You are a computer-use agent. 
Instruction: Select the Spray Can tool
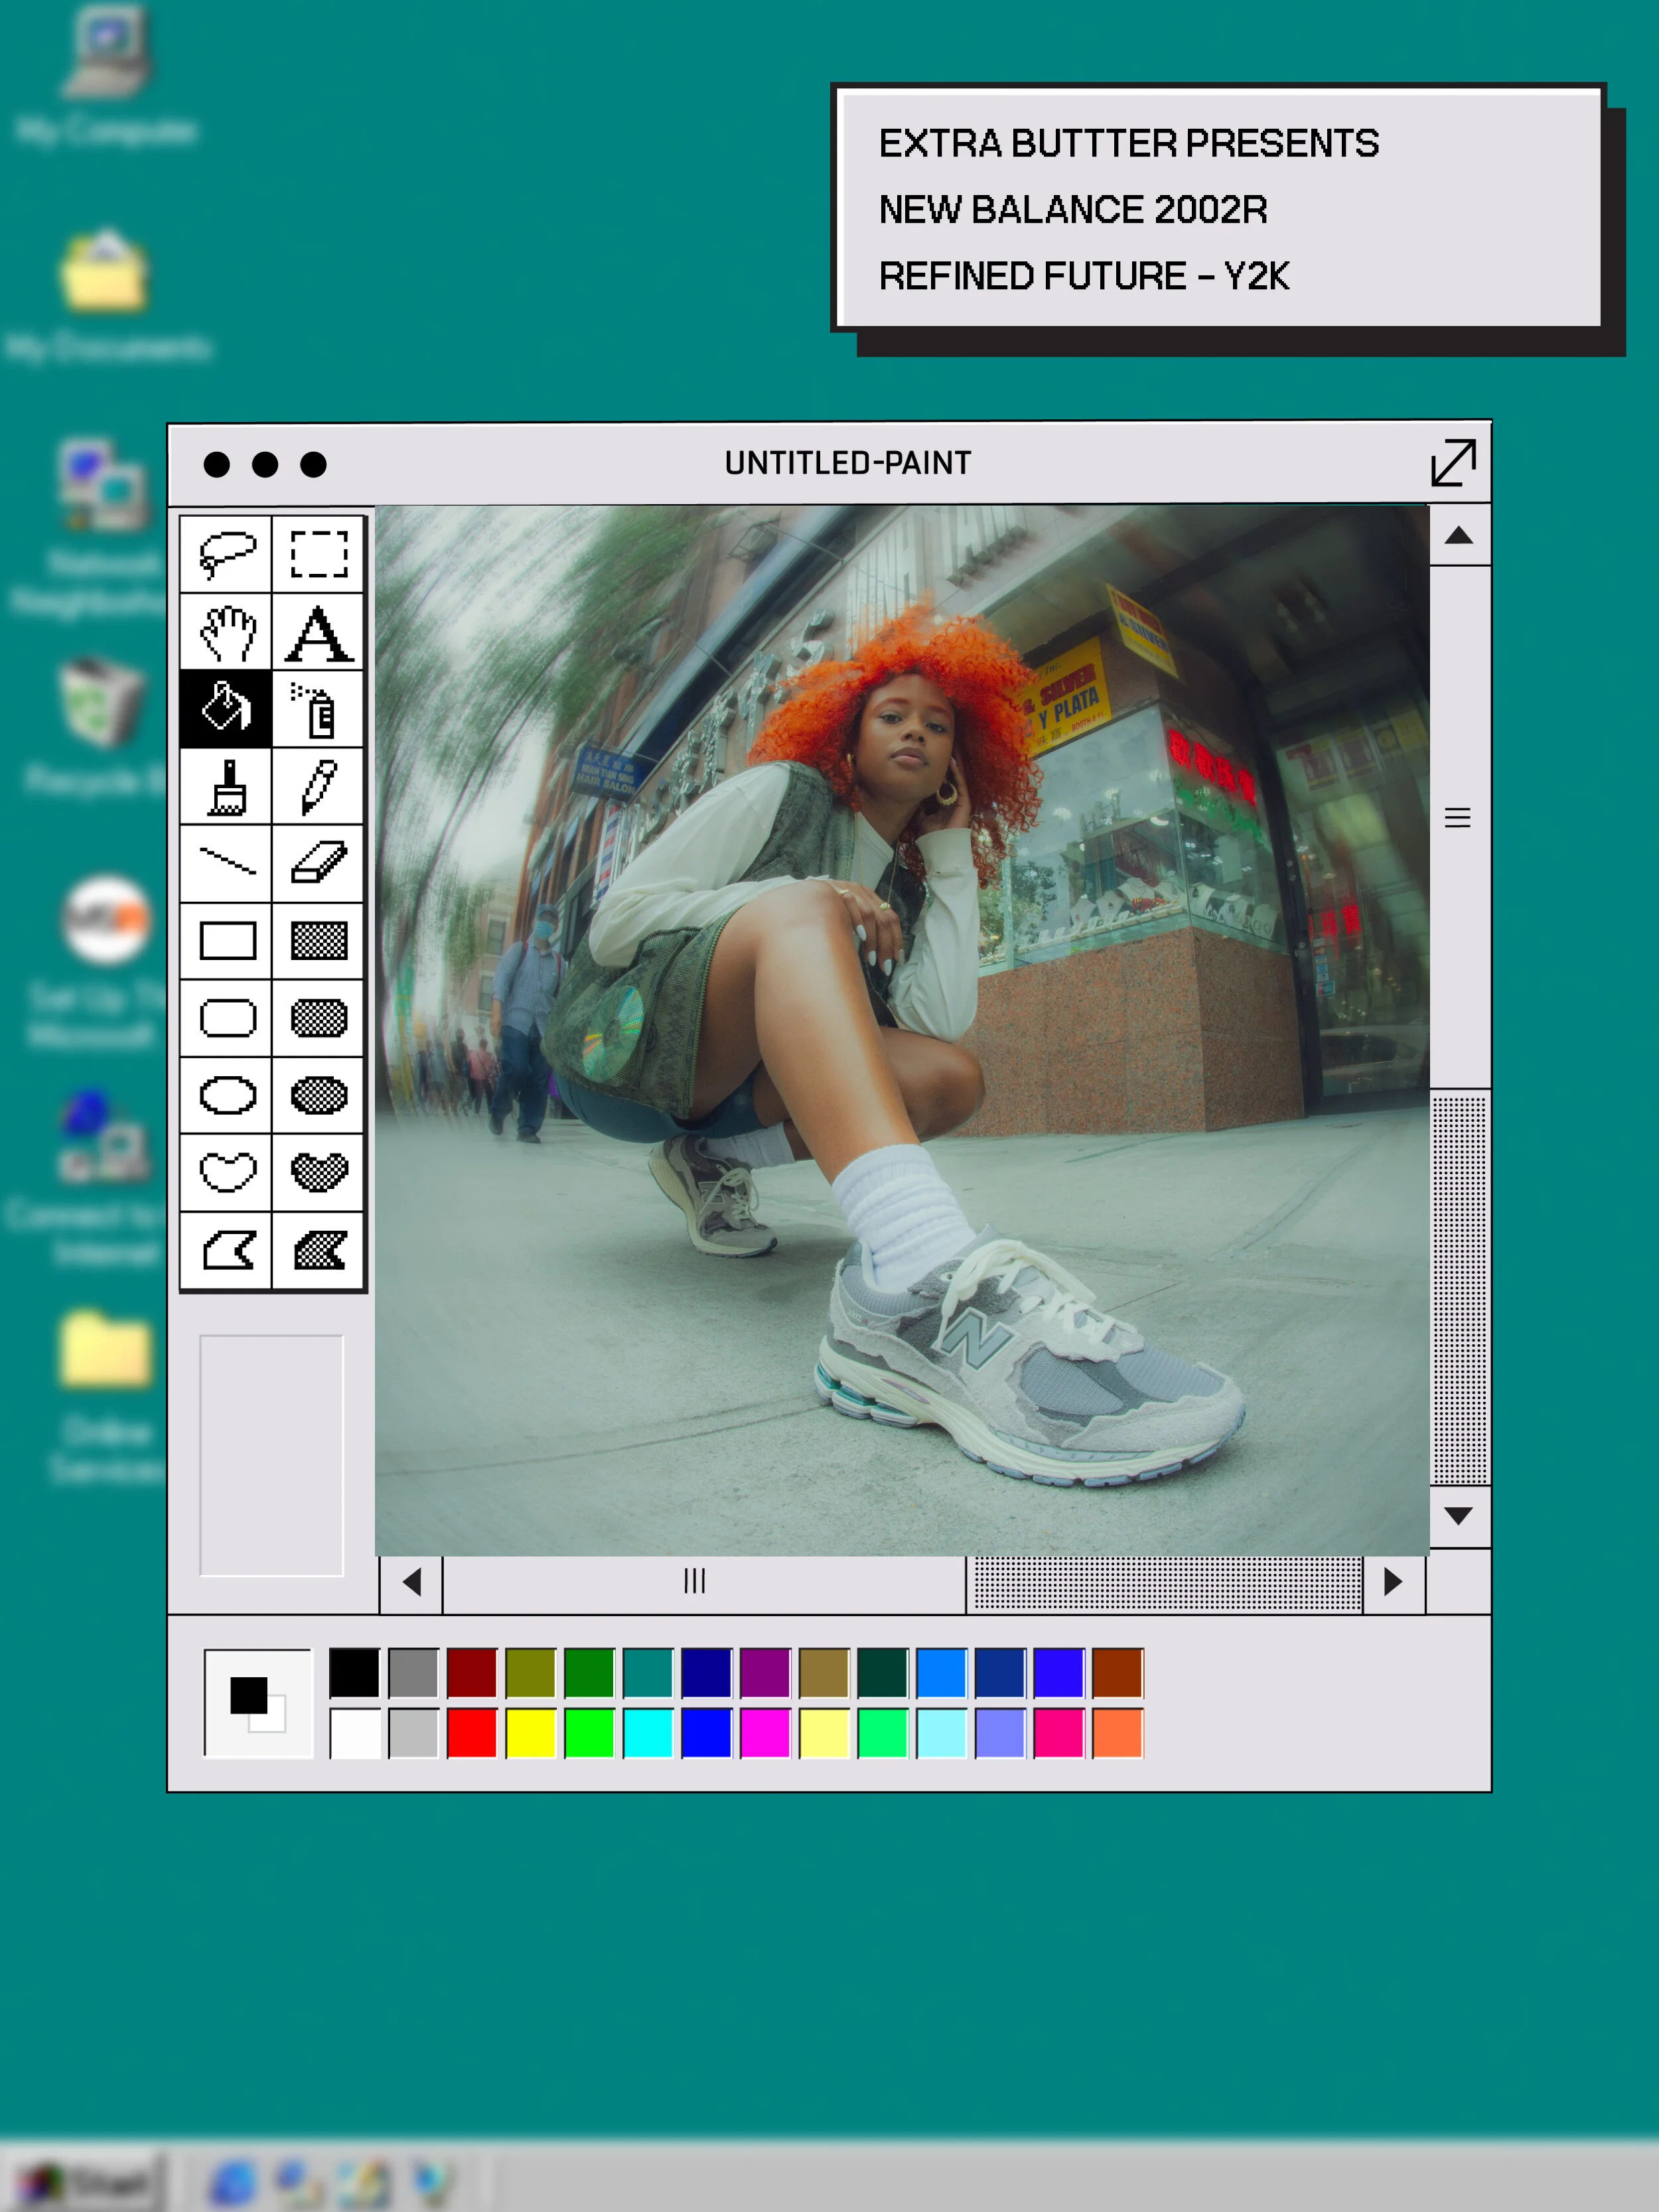click(319, 709)
